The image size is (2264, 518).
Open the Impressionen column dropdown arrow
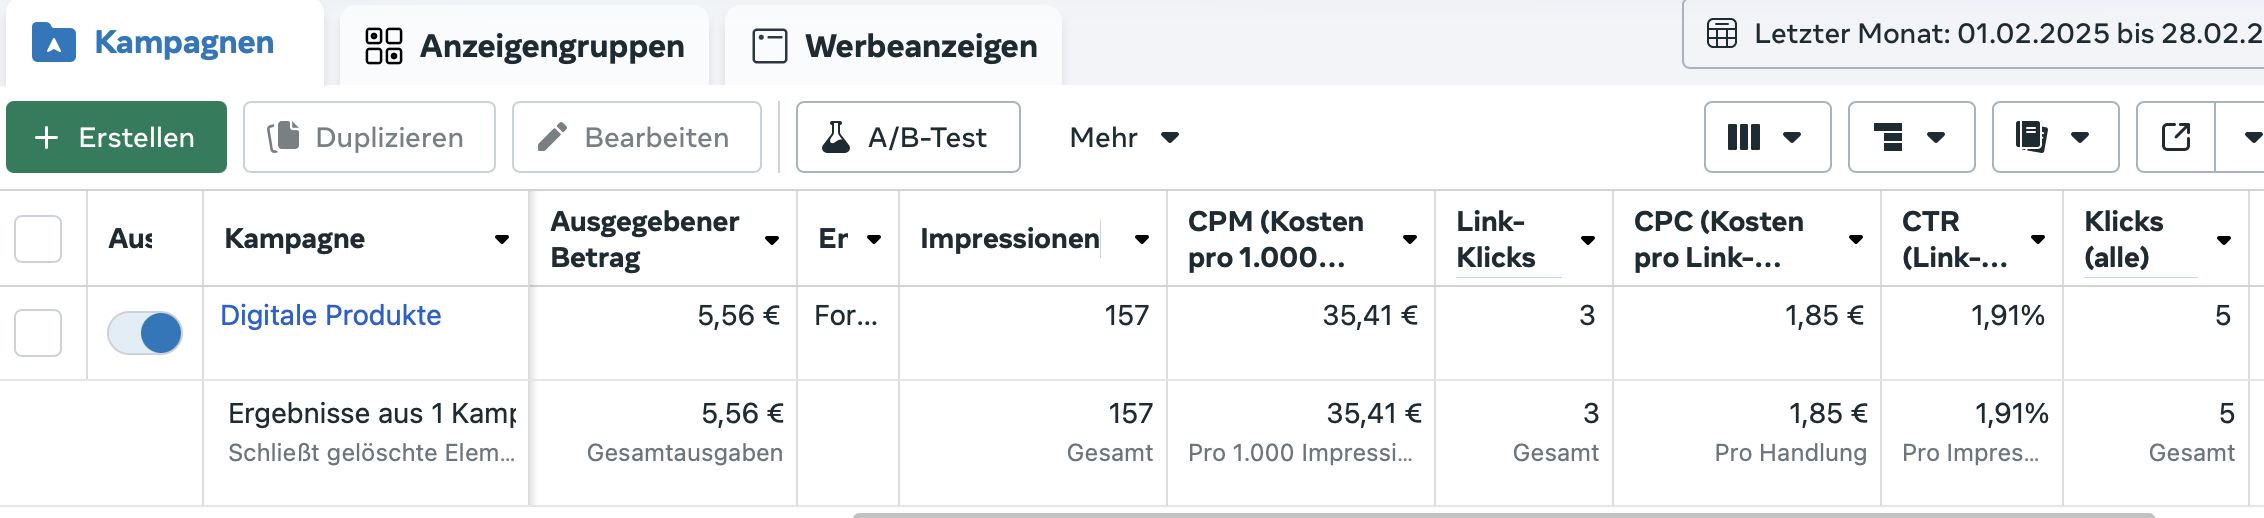pyautogui.click(x=1141, y=239)
